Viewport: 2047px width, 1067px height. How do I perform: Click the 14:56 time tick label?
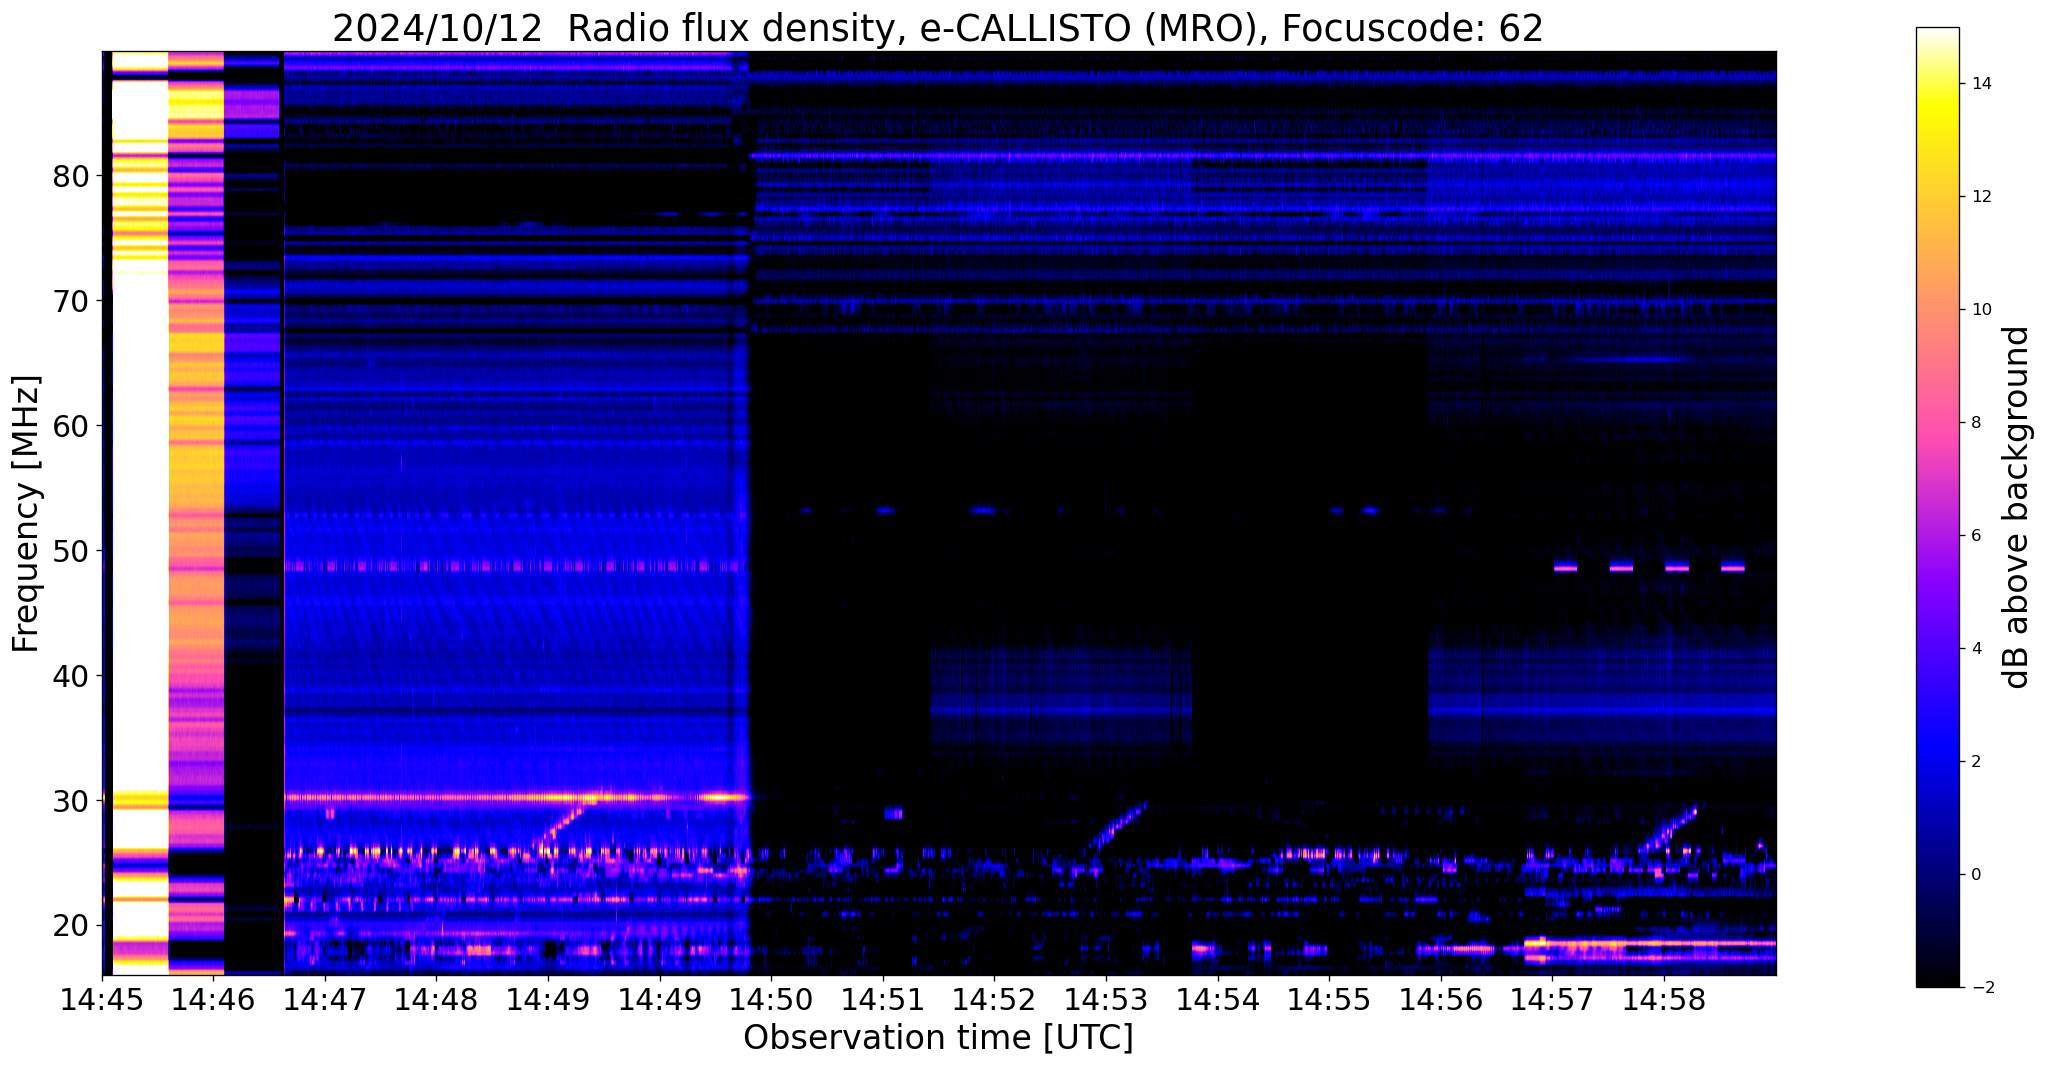tap(1440, 1000)
